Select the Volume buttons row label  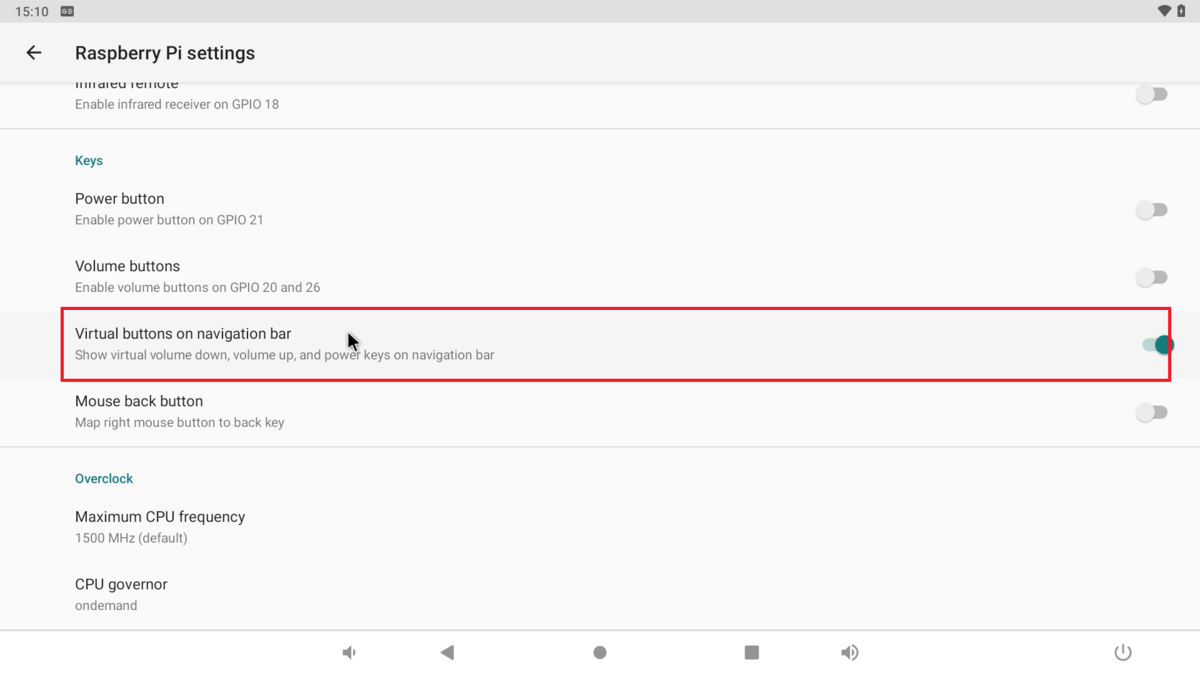pos(128,266)
